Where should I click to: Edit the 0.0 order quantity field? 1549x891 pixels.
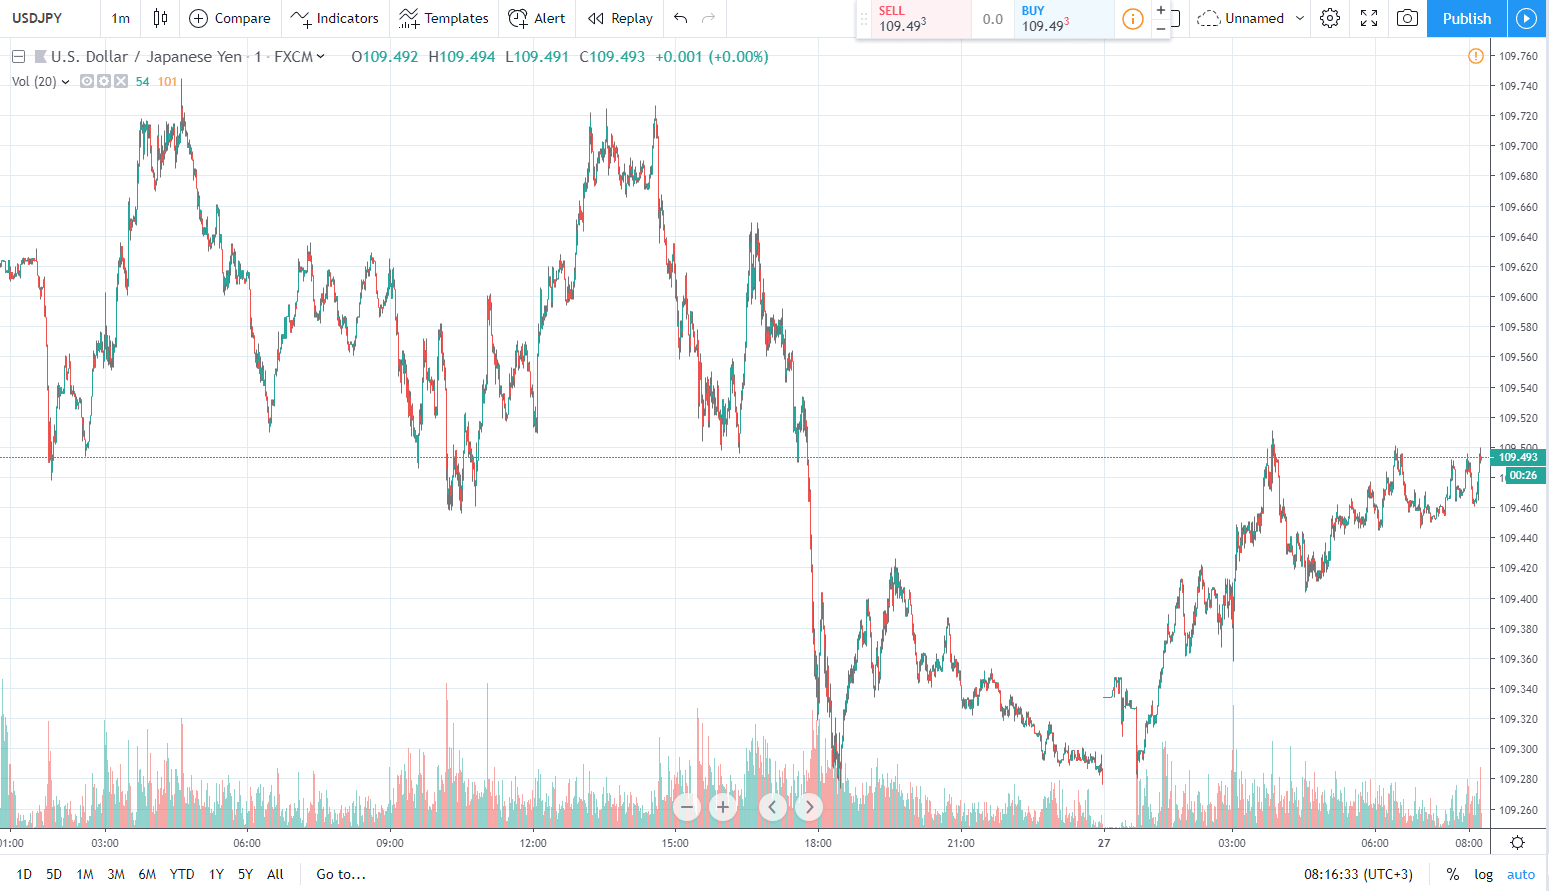(993, 19)
